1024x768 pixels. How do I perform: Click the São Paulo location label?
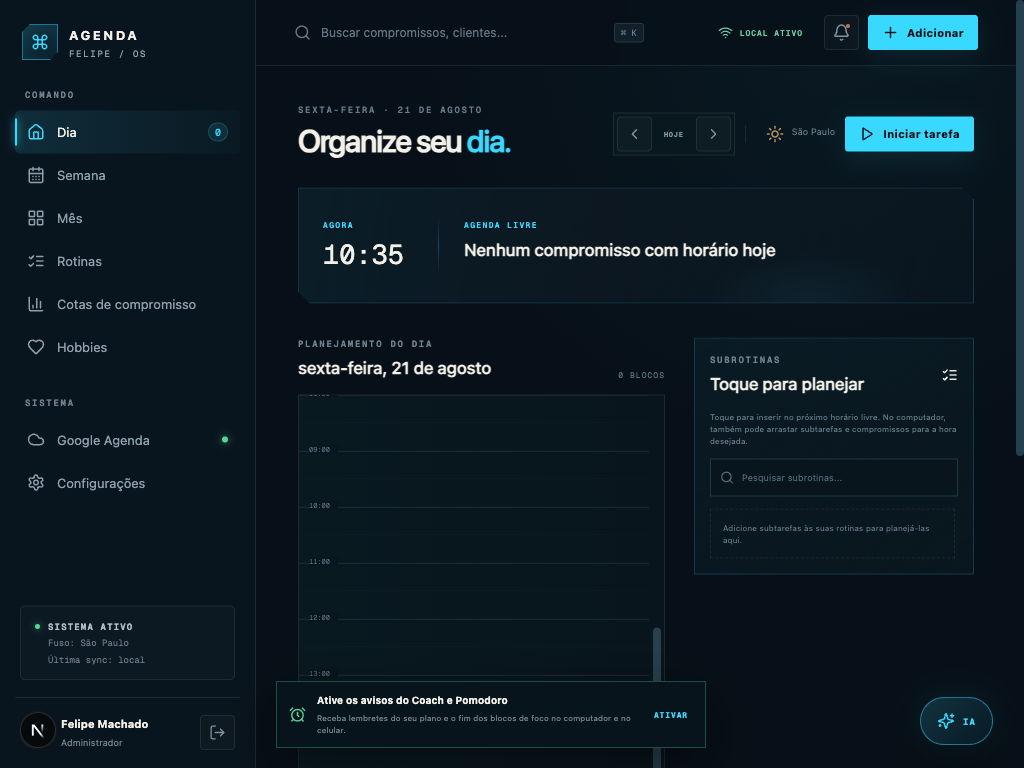point(813,132)
